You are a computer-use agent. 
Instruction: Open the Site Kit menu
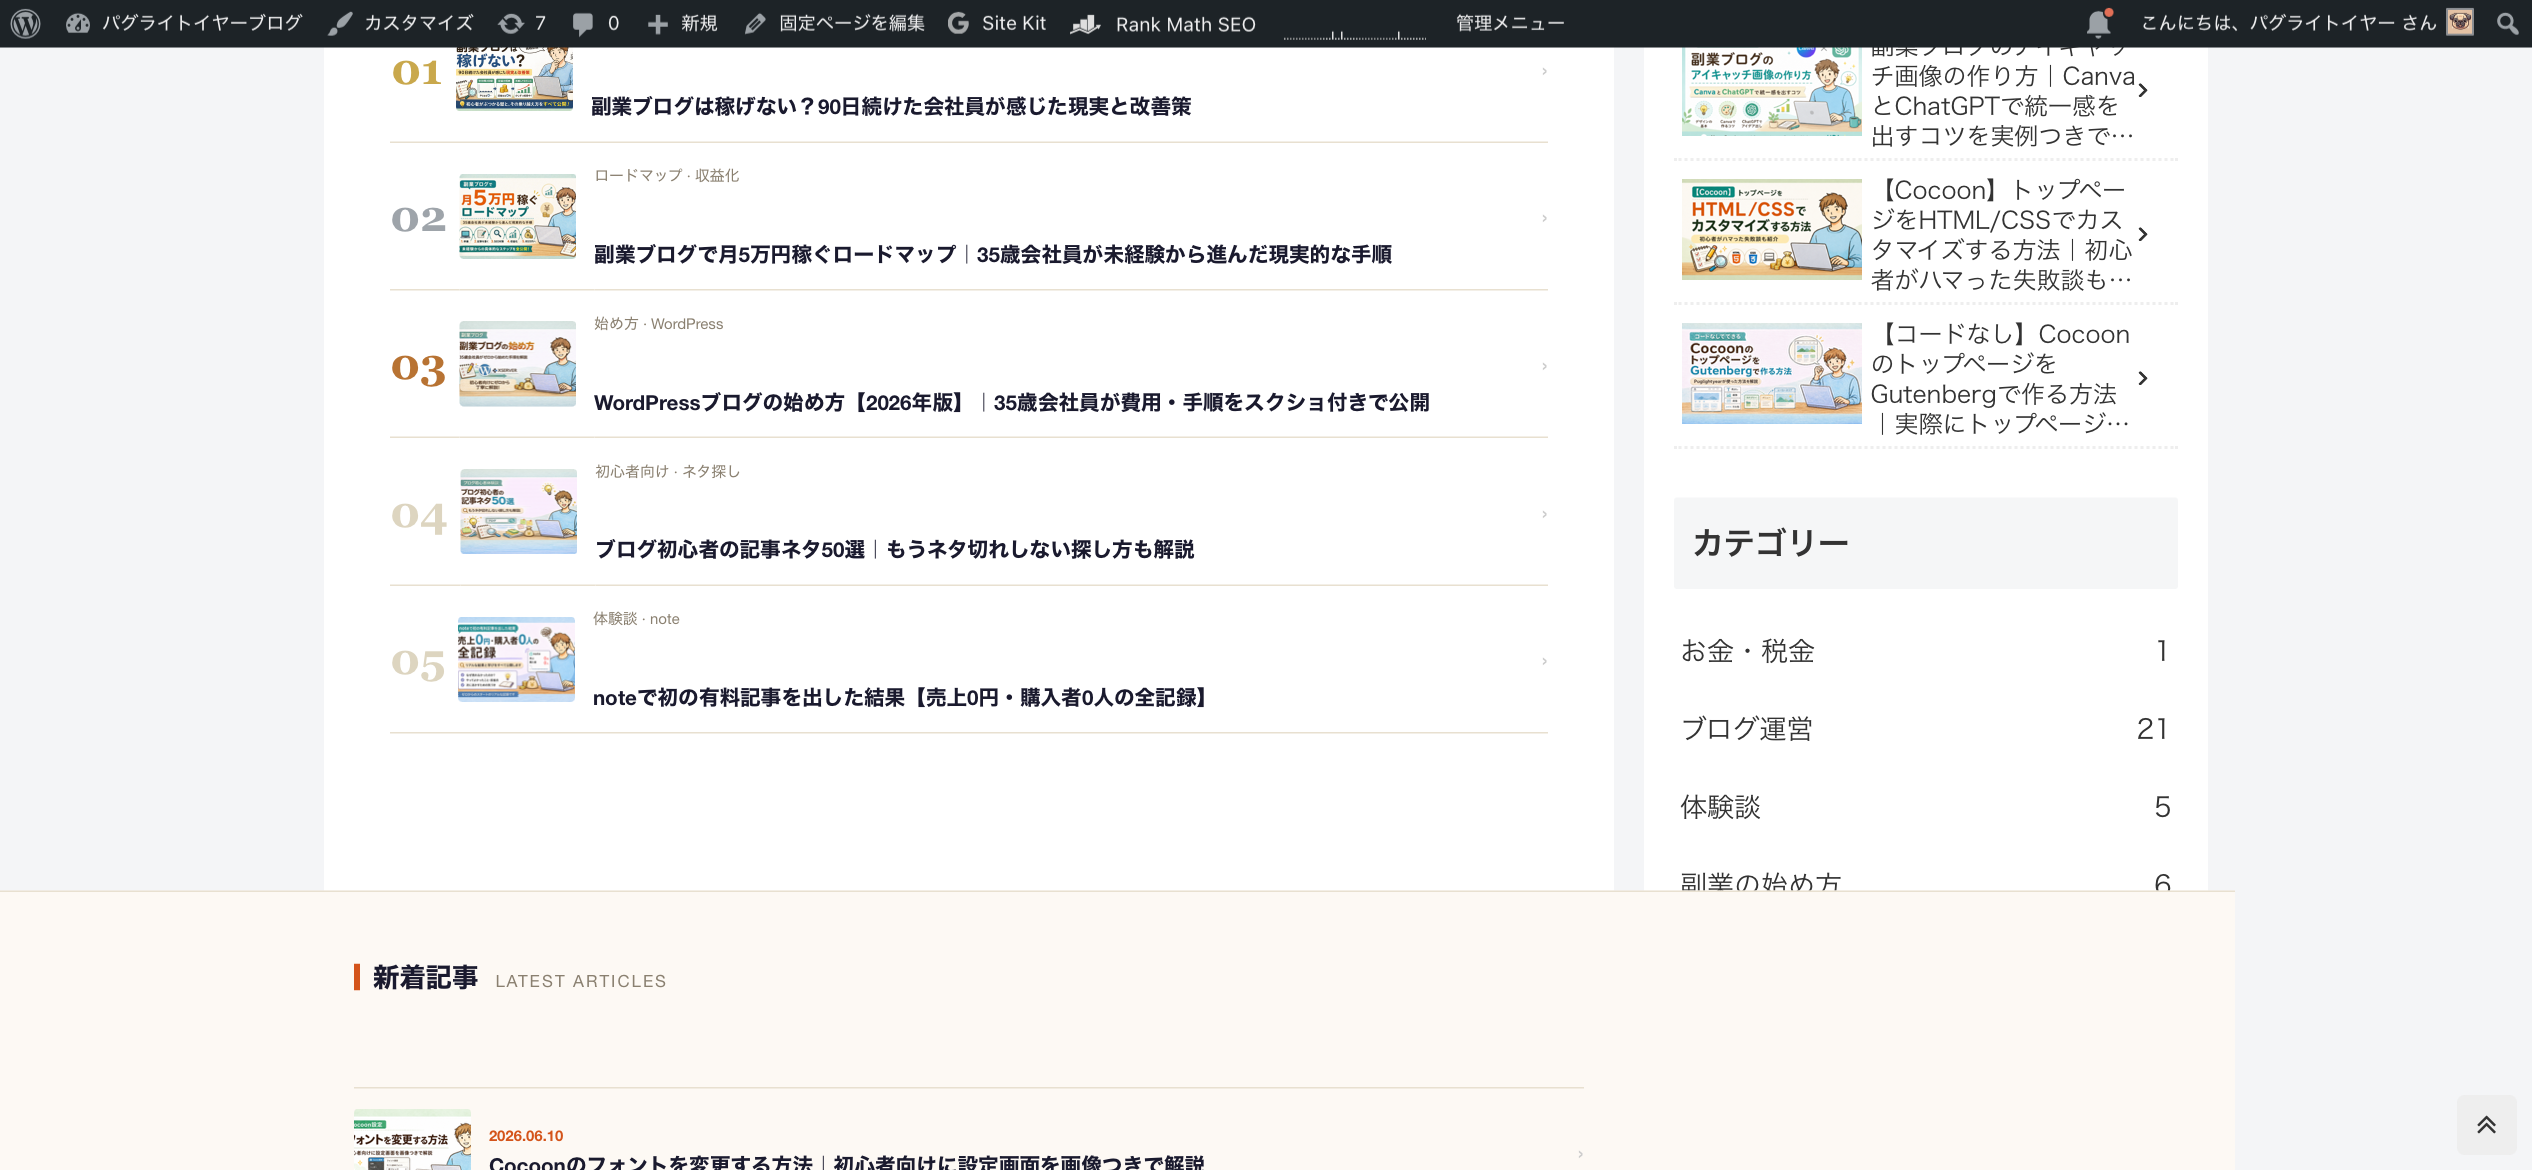click(x=997, y=23)
